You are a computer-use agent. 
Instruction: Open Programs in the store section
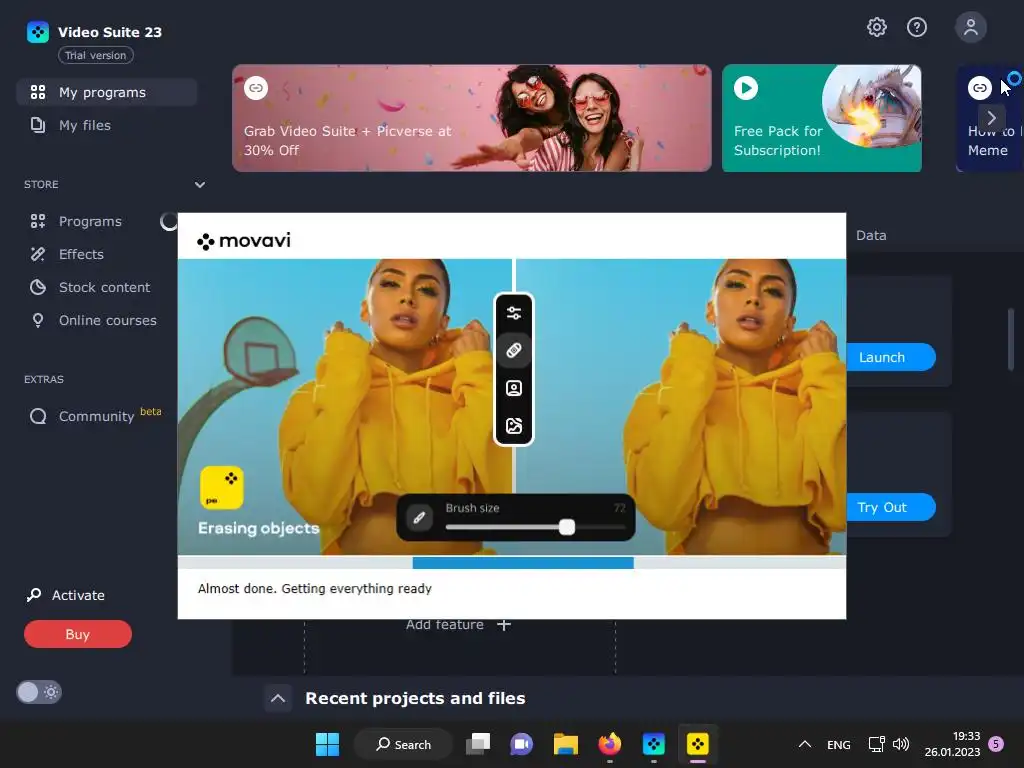coord(89,221)
